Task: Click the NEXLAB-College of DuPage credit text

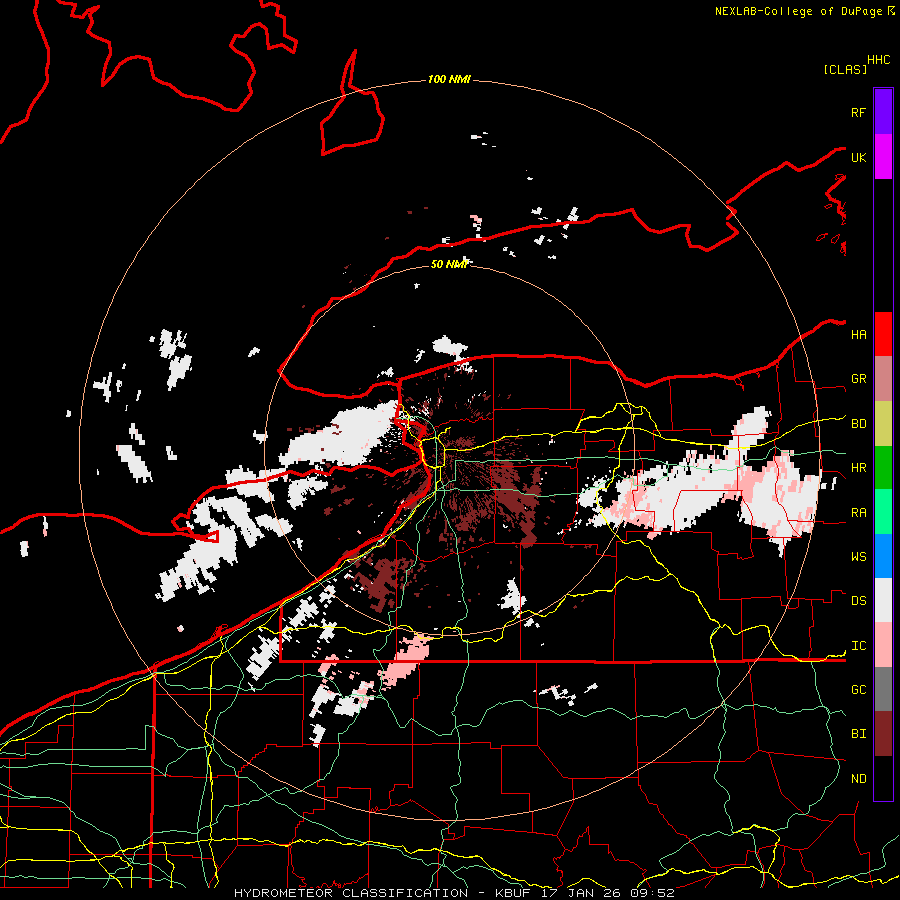Action: tap(798, 11)
